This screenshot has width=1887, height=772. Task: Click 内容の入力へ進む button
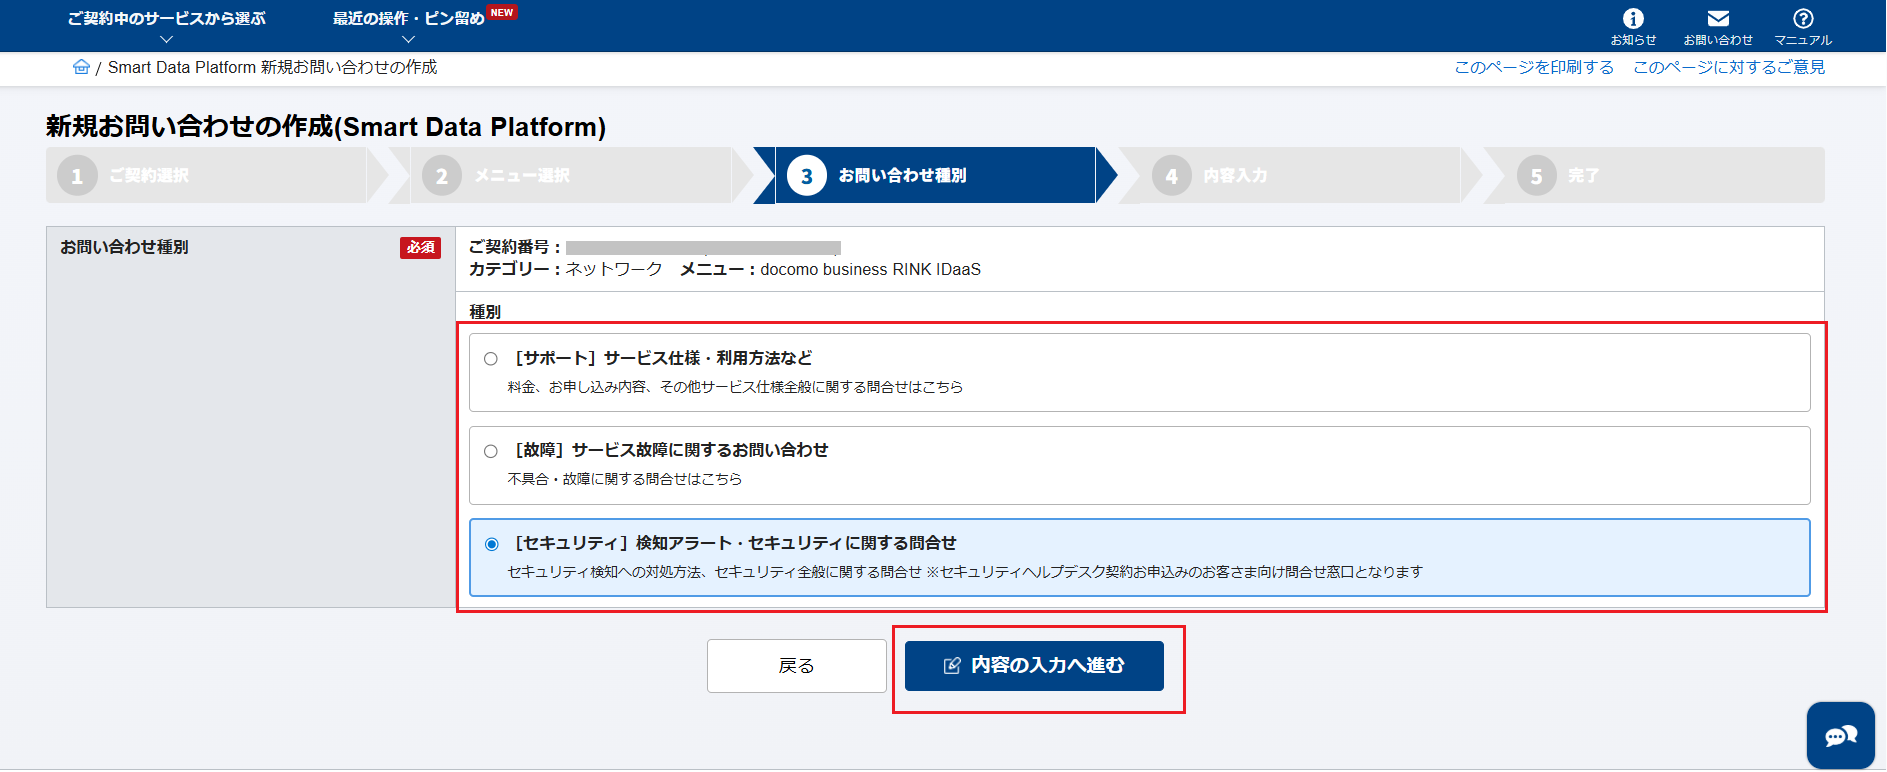click(x=1034, y=666)
